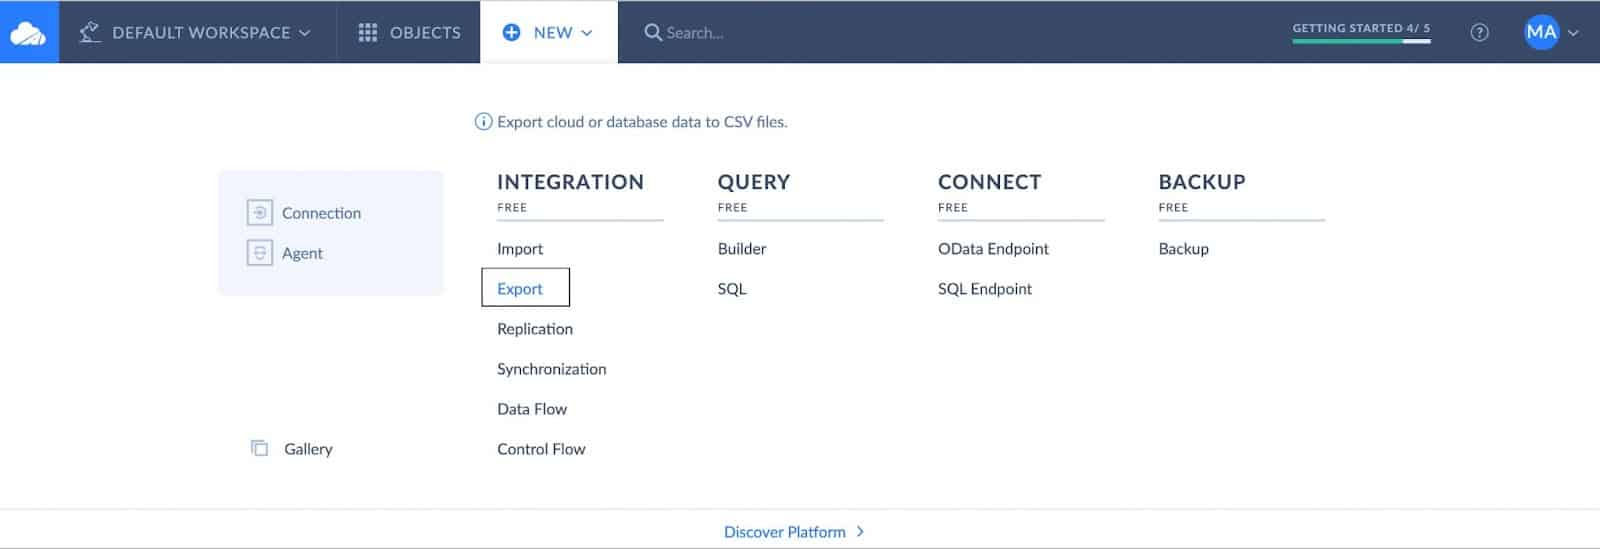Image resolution: width=1600 pixels, height=549 pixels.
Task: Click the info icon beside export description
Action: pos(483,122)
